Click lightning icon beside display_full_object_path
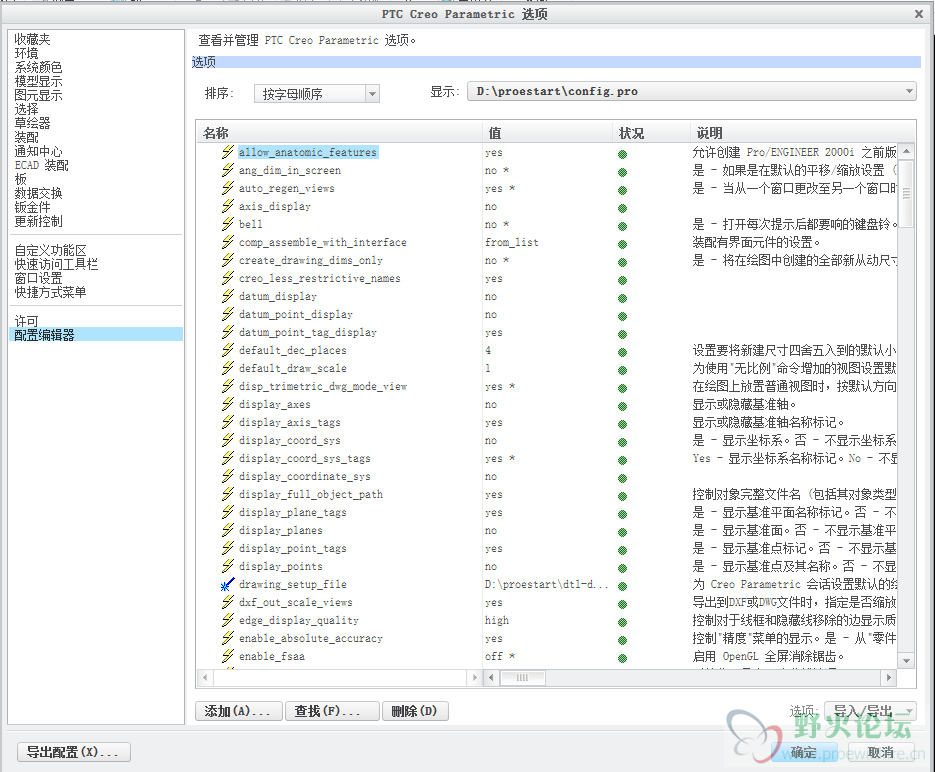Viewport: 935px width, 772px height. click(228, 494)
